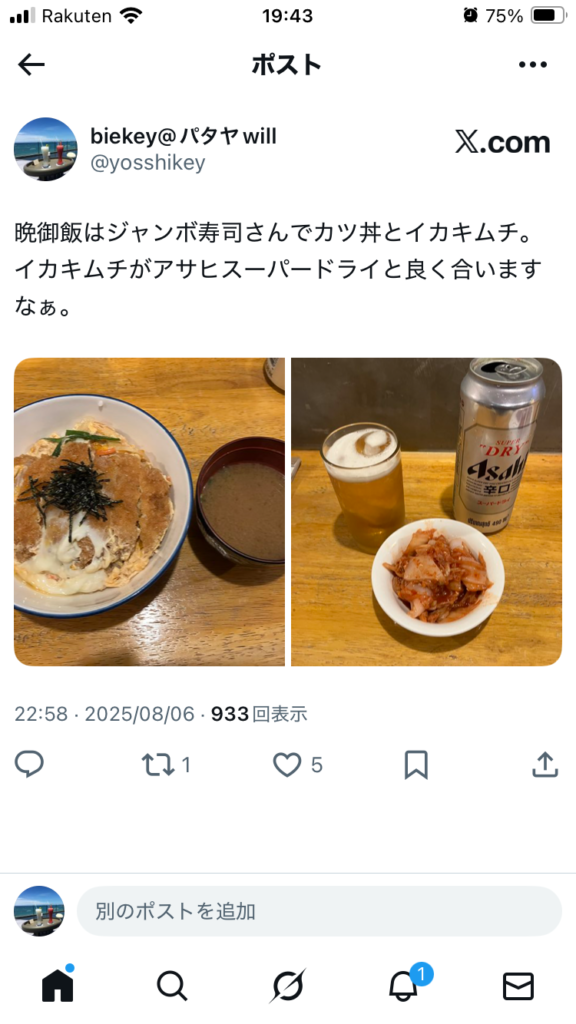Open the Asahi beer and kimchi photo
576x1024 pixels.
pos(426,511)
